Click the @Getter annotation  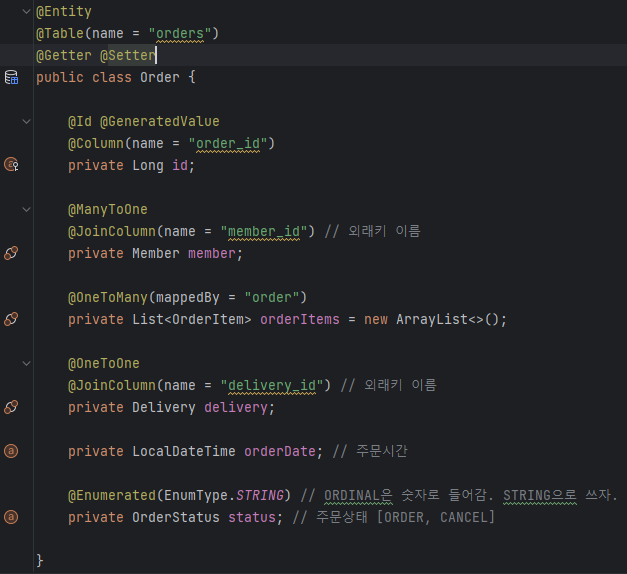tap(64, 55)
